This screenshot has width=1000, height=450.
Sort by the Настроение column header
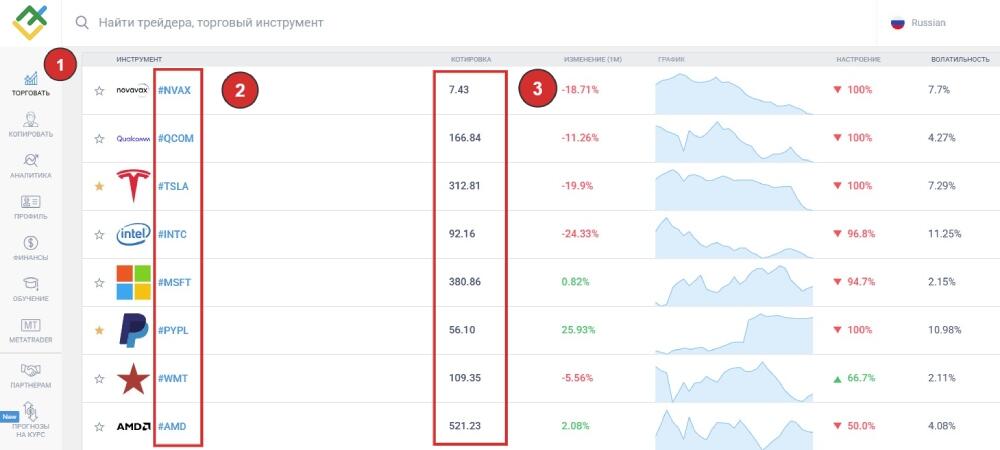pos(858,59)
